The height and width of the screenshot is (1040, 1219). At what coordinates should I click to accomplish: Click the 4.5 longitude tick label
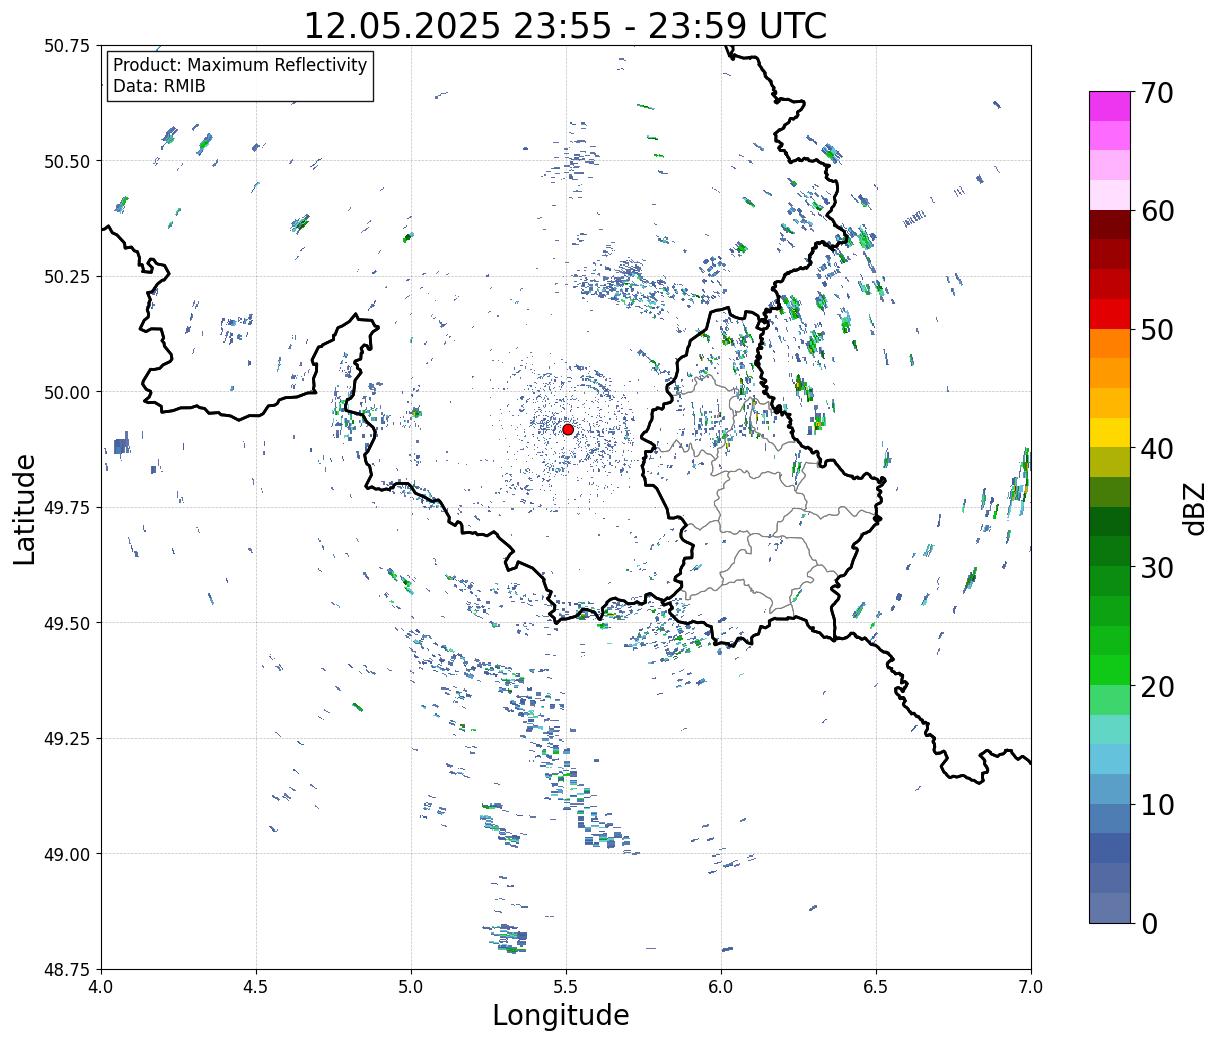(x=256, y=987)
